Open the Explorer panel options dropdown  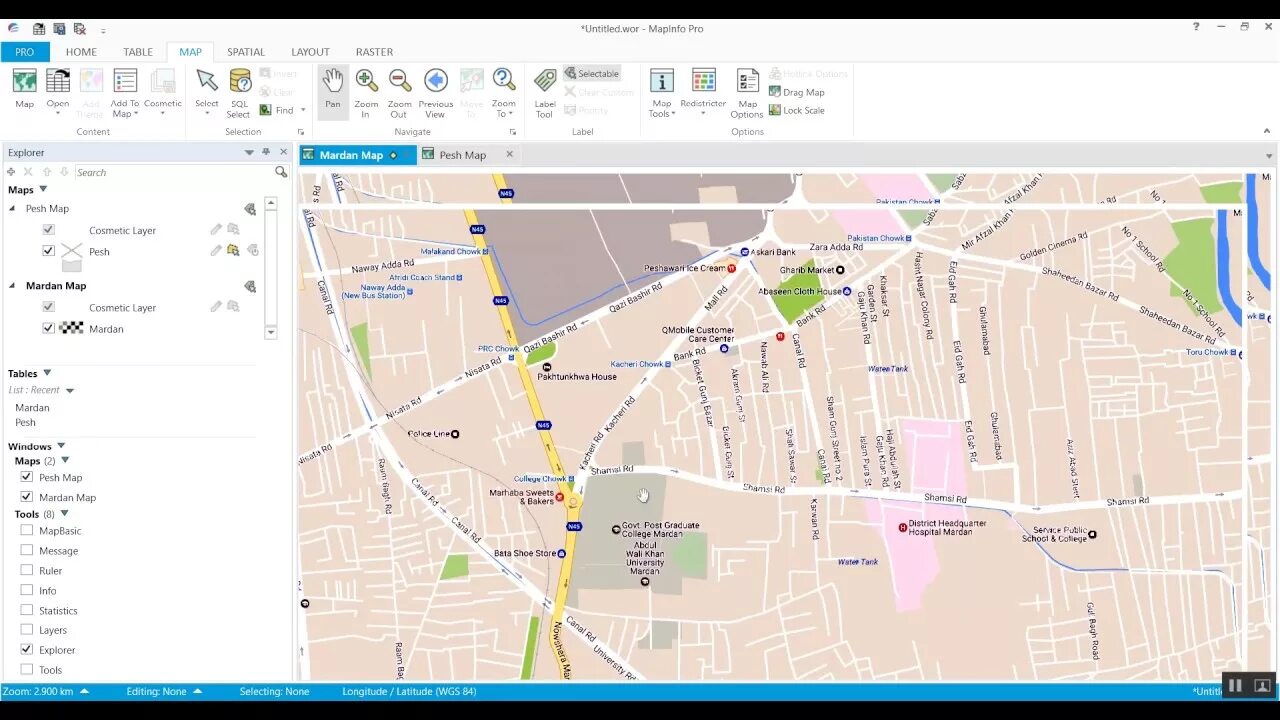point(249,152)
